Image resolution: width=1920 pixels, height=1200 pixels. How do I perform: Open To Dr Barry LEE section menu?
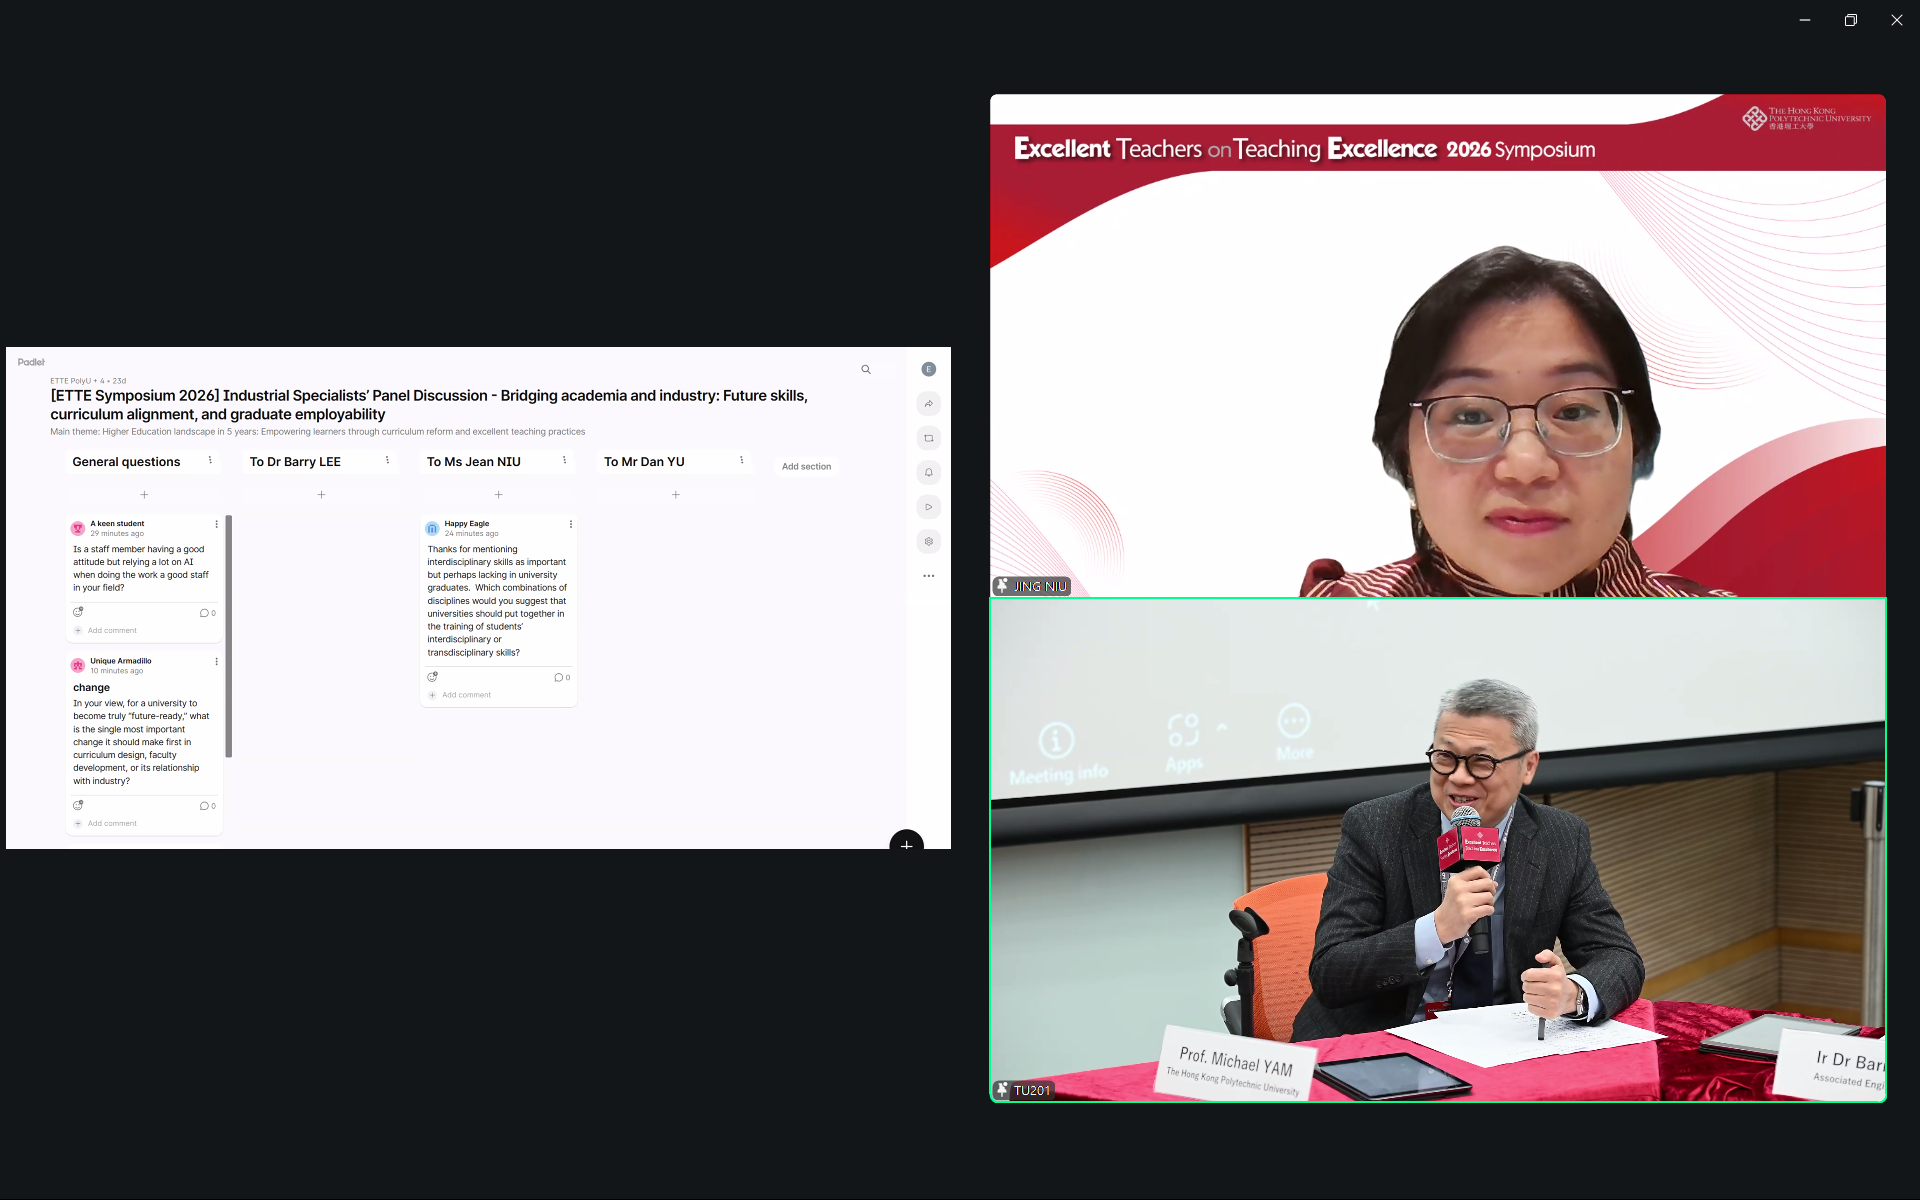[387, 461]
